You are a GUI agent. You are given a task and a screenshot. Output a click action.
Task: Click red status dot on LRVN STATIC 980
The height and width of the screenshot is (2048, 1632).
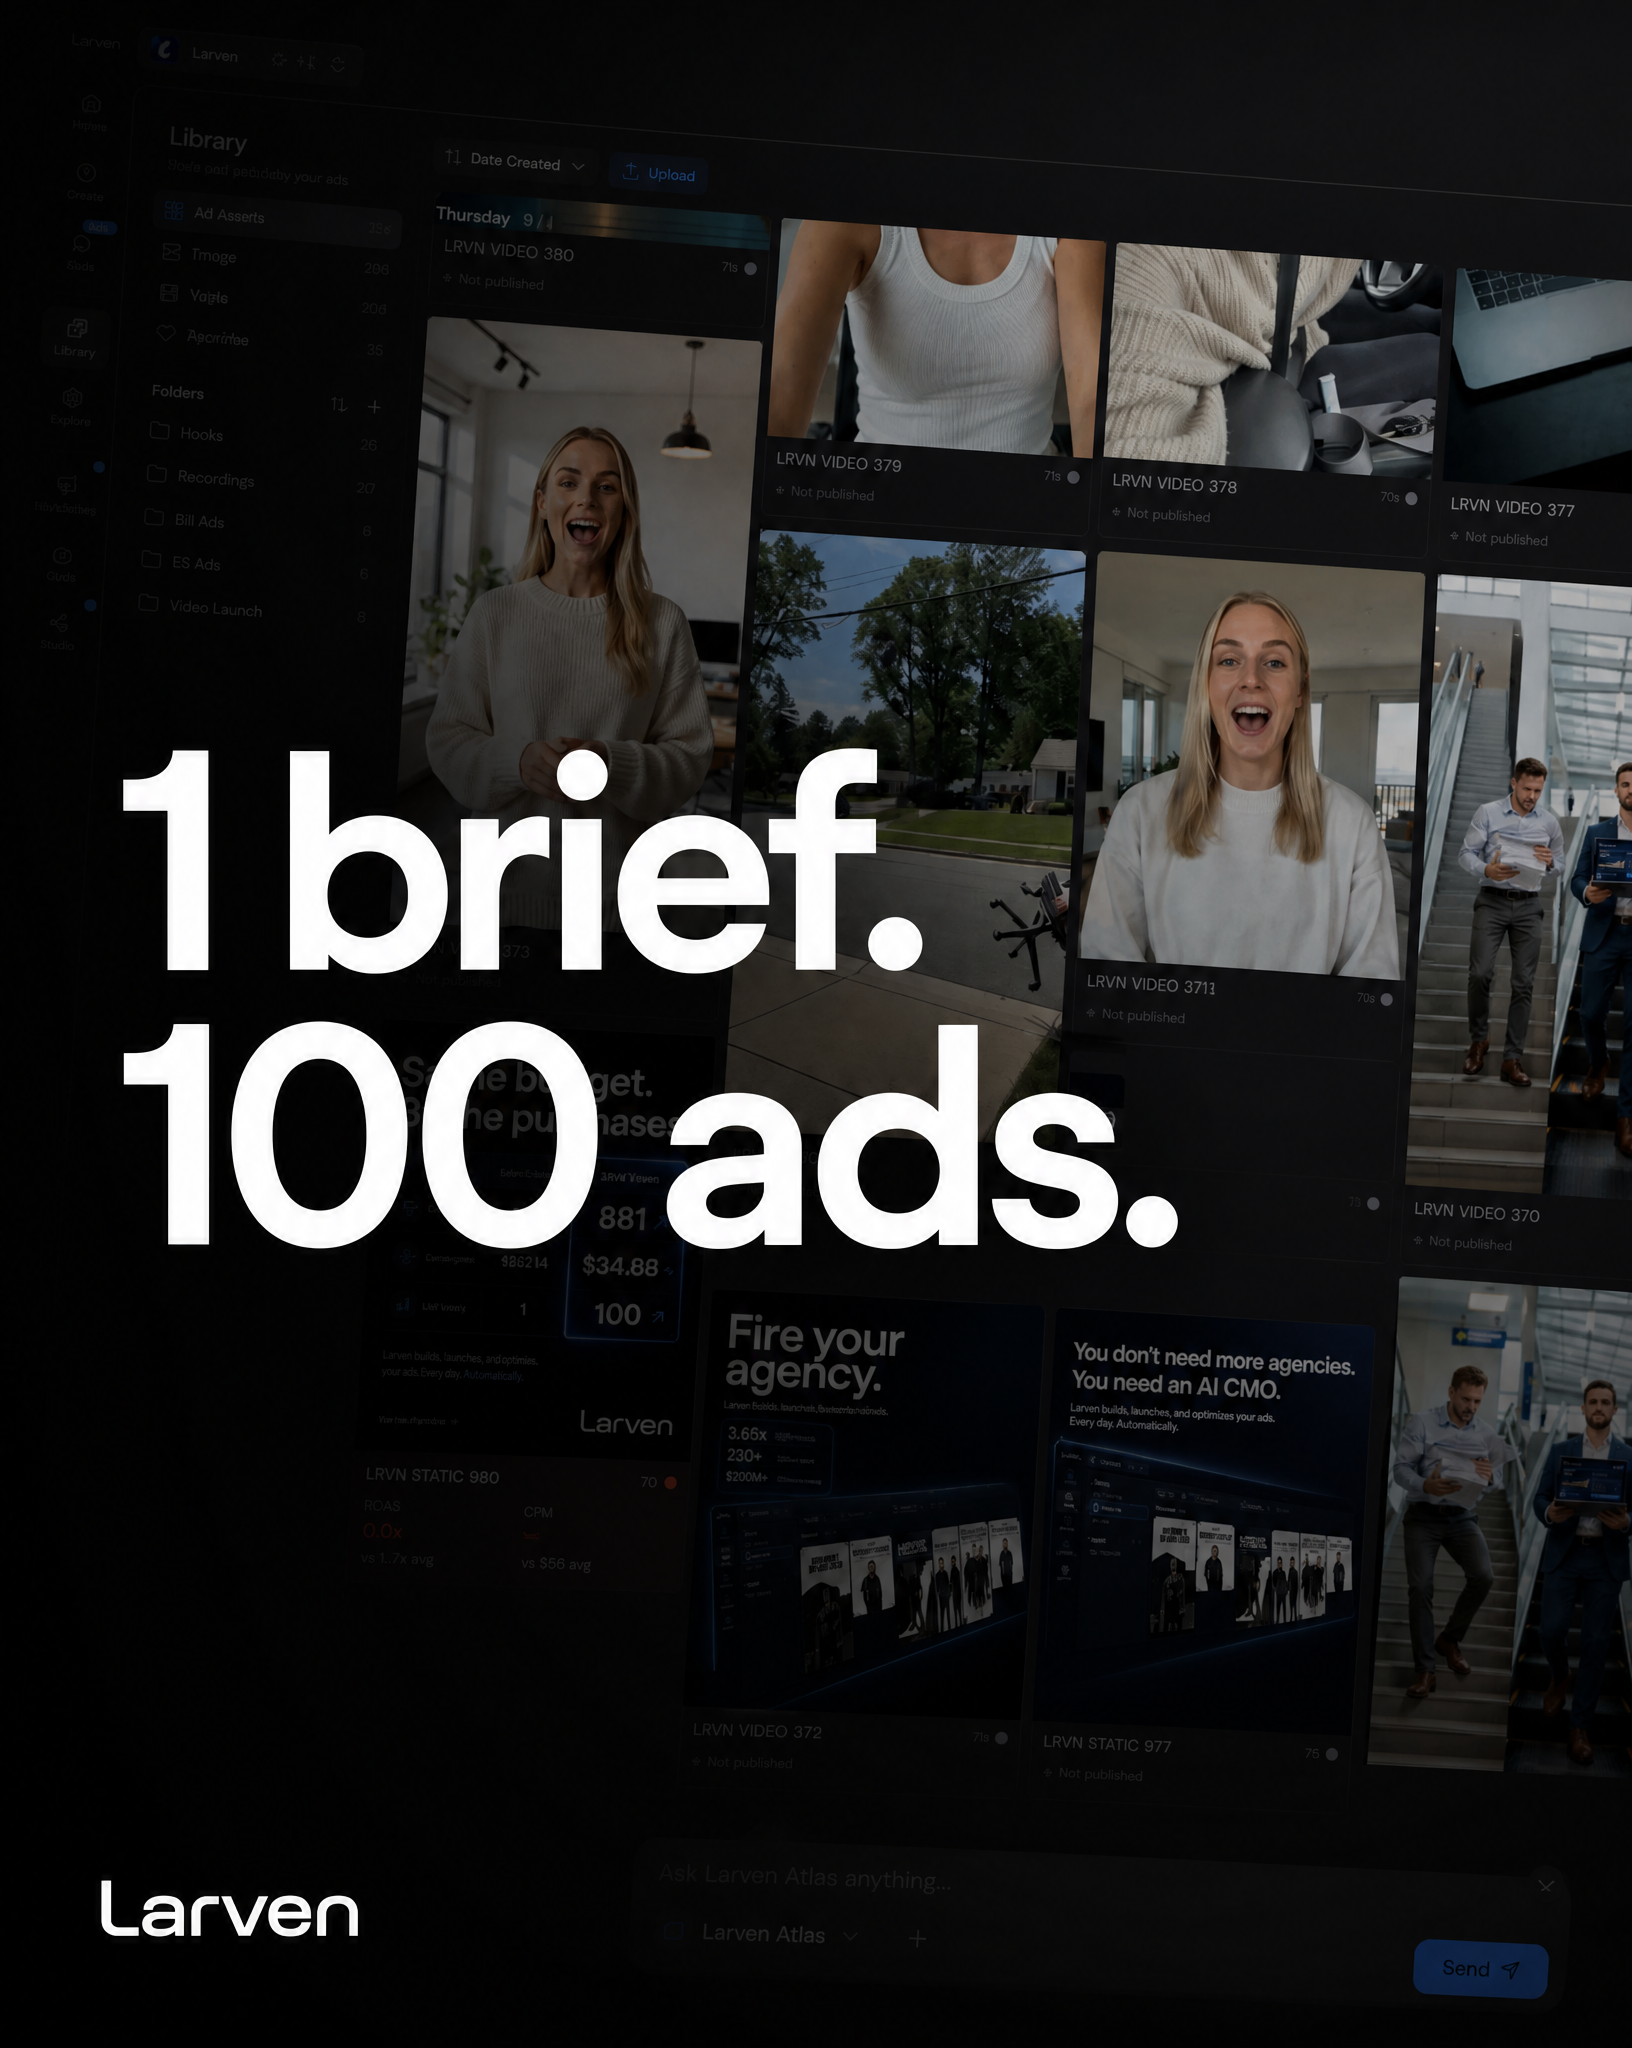[671, 1483]
